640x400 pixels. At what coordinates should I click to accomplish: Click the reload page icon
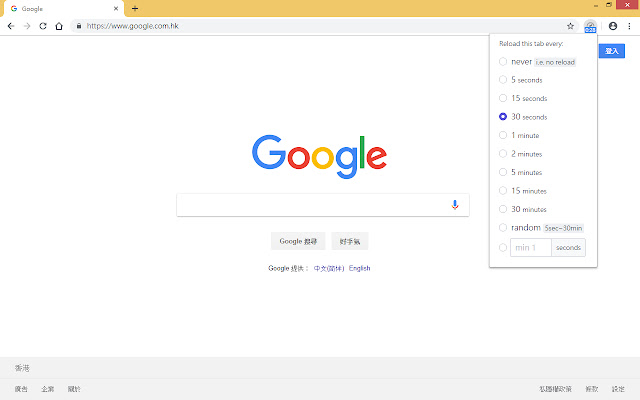tap(43, 26)
